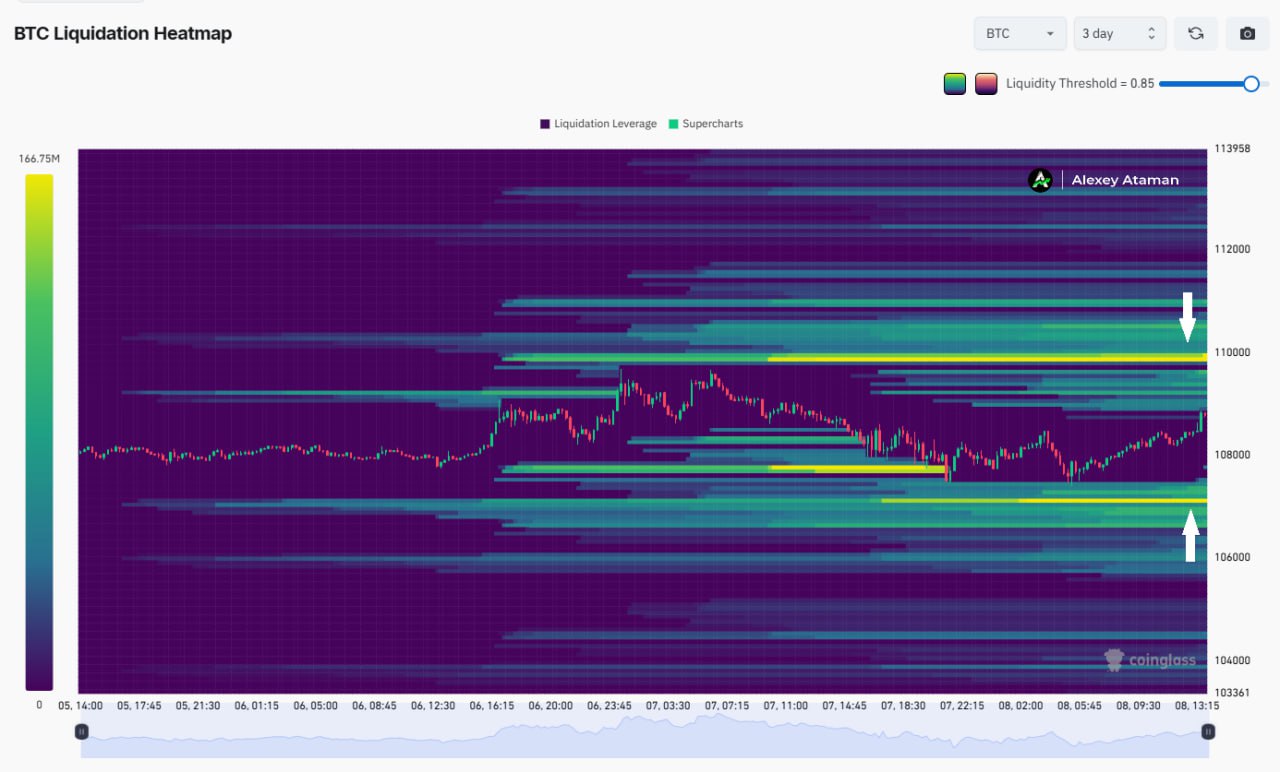Click the liquidation color scale bar
This screenshot has width=1280, height=772.
pyautogui.click(x=39, y=432)
